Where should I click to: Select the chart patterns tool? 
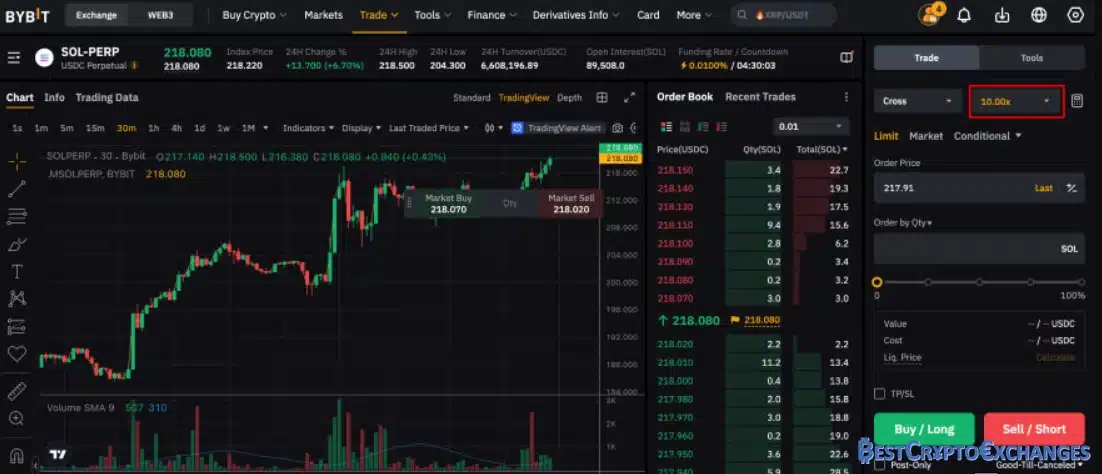click(17, 299)
